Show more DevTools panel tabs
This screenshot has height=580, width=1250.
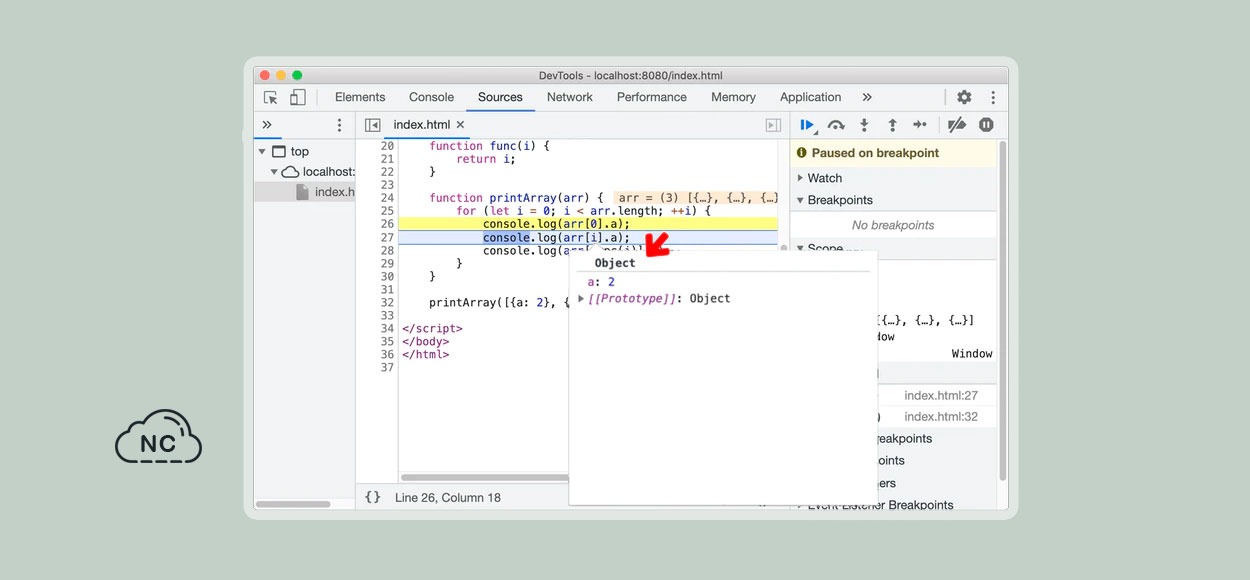click(x=867, y=97)
